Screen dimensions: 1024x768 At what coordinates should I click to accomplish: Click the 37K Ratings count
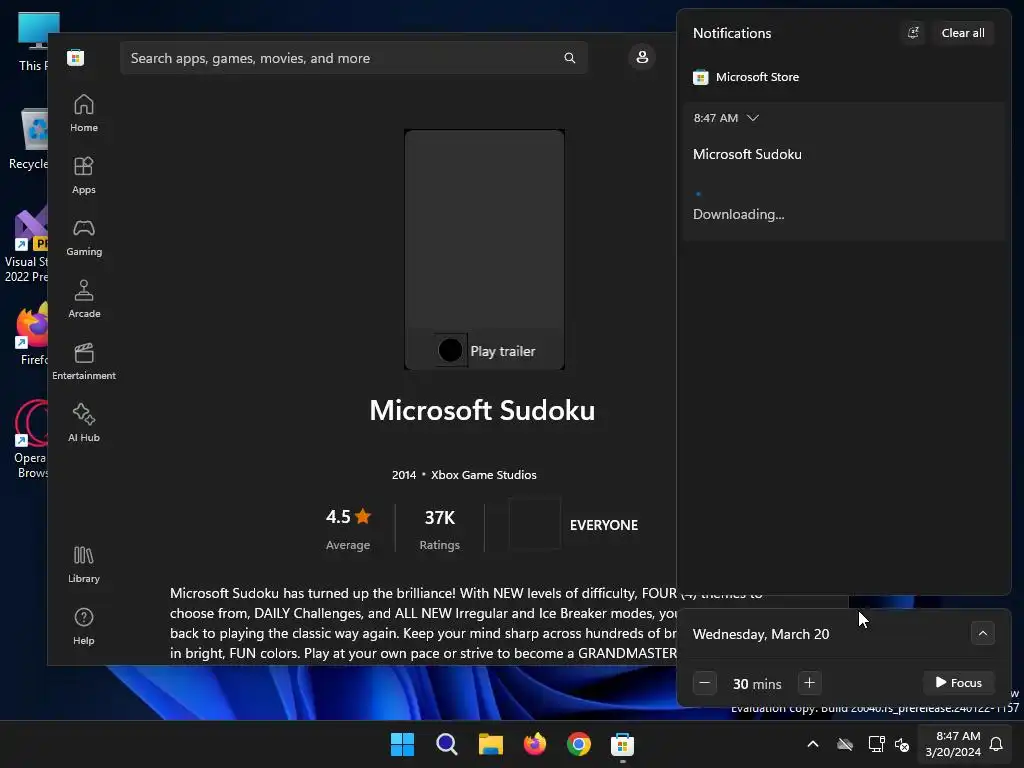(440, 529)
